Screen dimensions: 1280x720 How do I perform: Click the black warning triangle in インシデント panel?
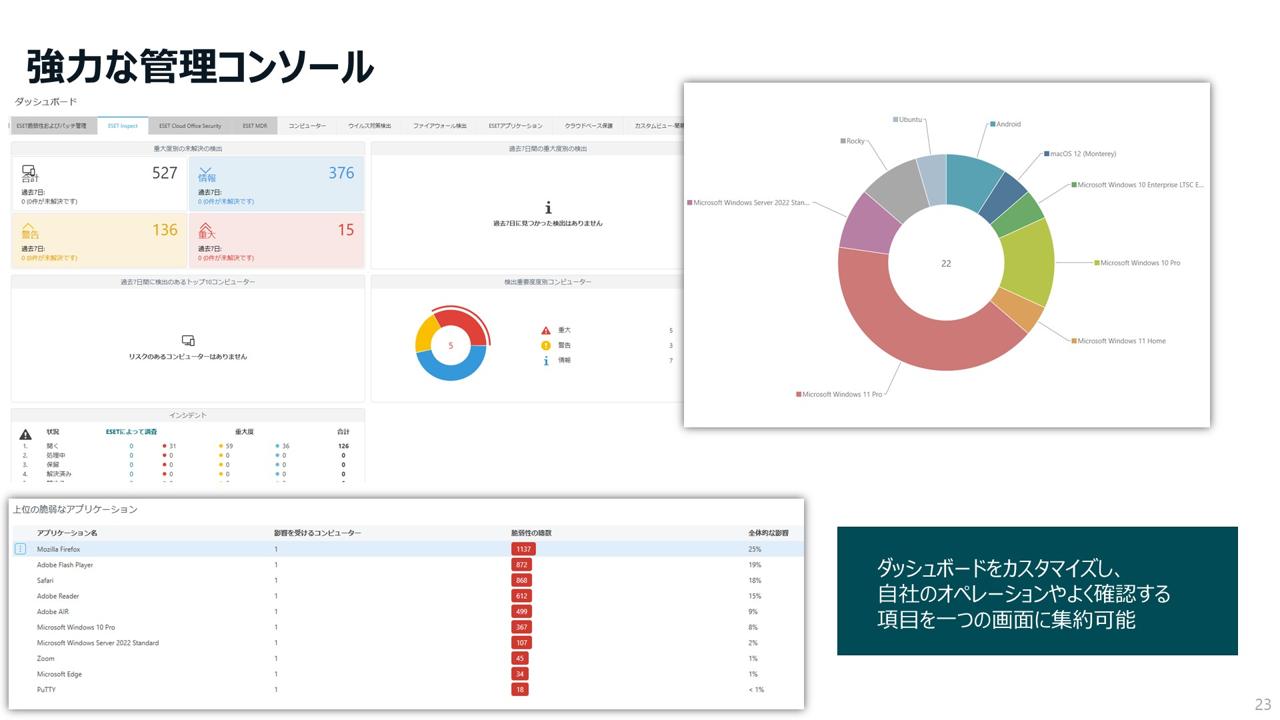click(26, 435)
